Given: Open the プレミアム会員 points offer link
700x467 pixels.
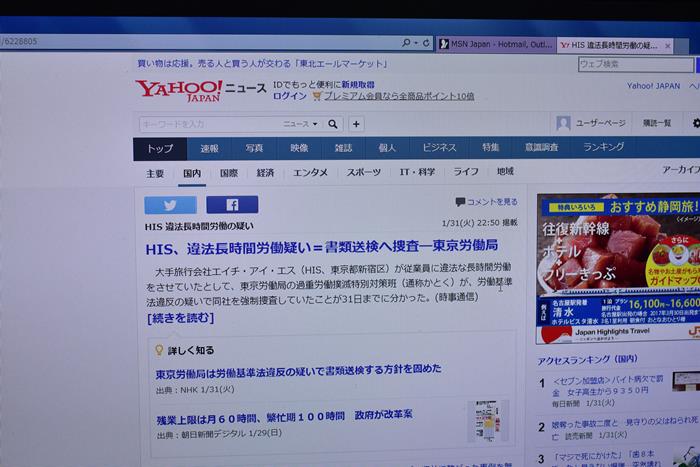Looking at the screenshot, I should (x=399, y=96).
